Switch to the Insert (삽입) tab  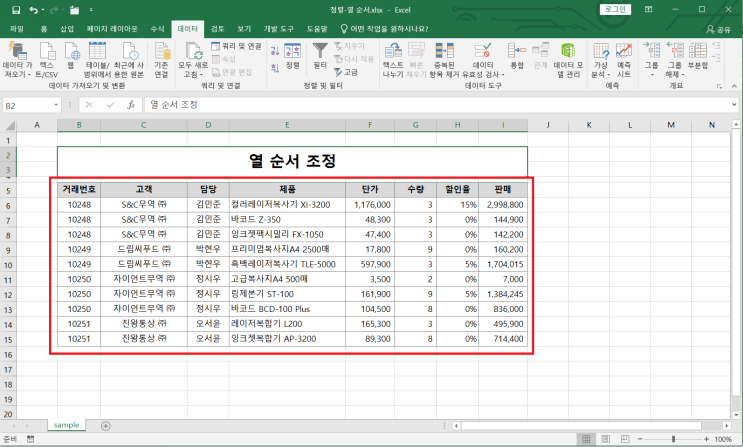(67, 29)
